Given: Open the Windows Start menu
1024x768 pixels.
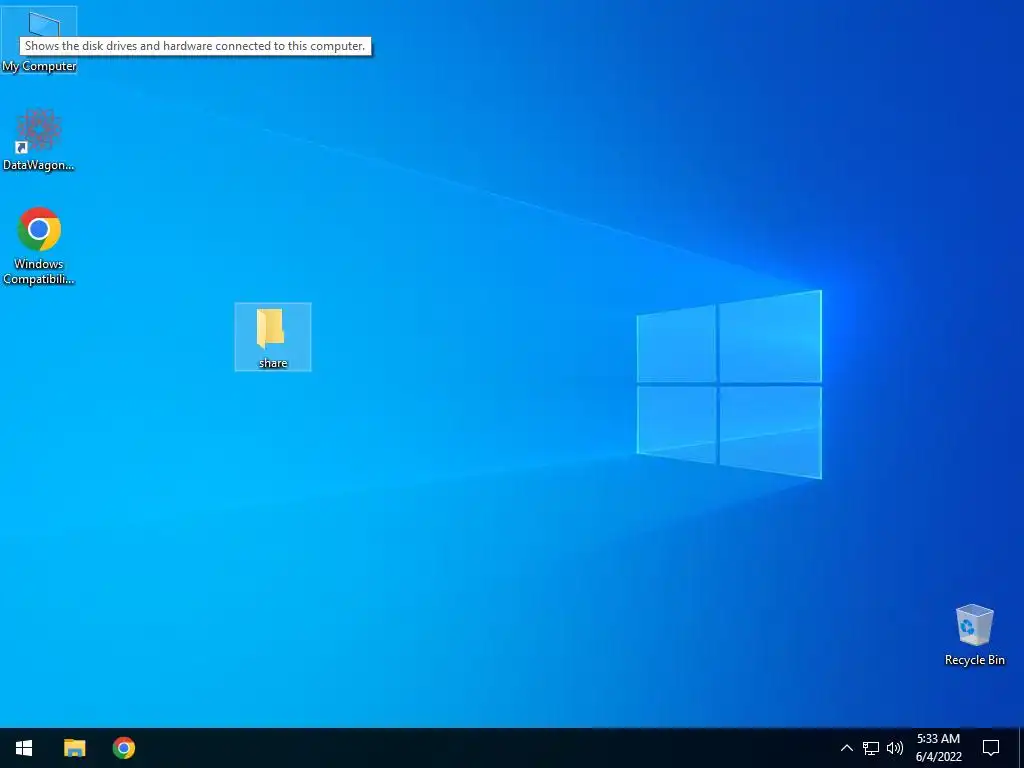Looking at the screenshot, I should (x=24, y=748).
